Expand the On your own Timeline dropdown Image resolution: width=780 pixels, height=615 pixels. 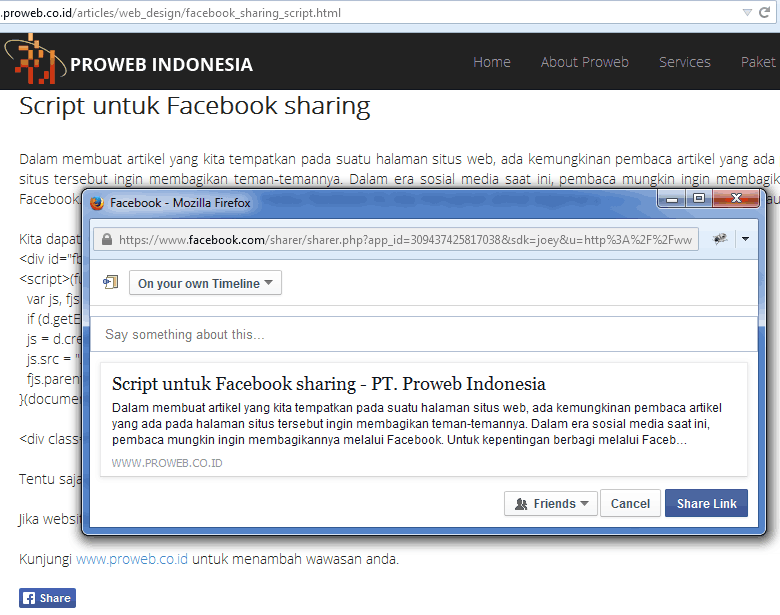click(x=205, y=283)
